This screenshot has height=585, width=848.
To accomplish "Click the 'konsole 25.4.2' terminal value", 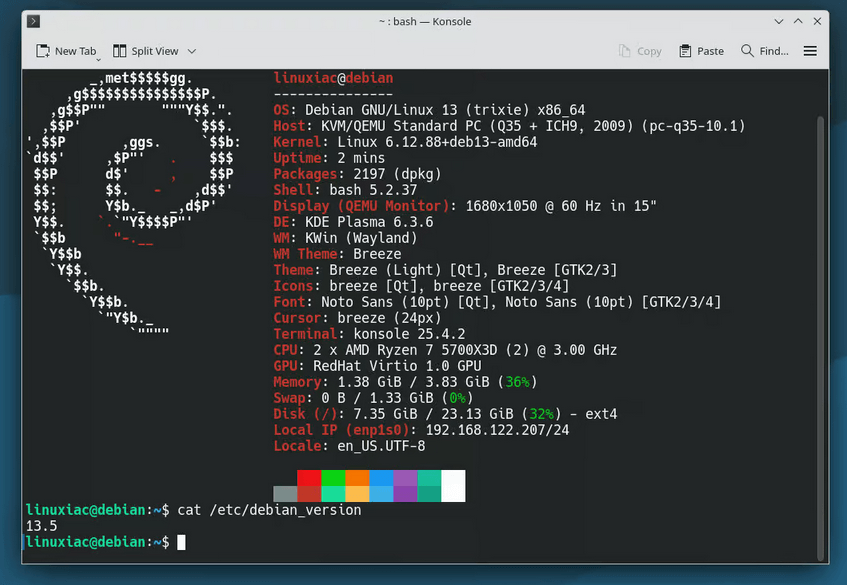I will [409, 334].
